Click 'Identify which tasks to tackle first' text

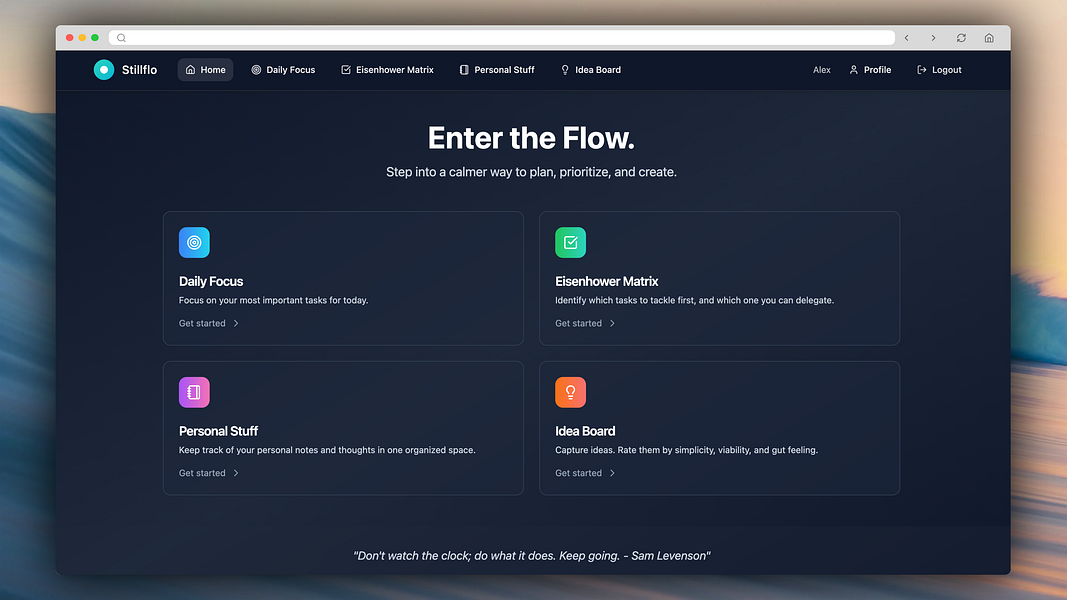[x=694, y=300]
